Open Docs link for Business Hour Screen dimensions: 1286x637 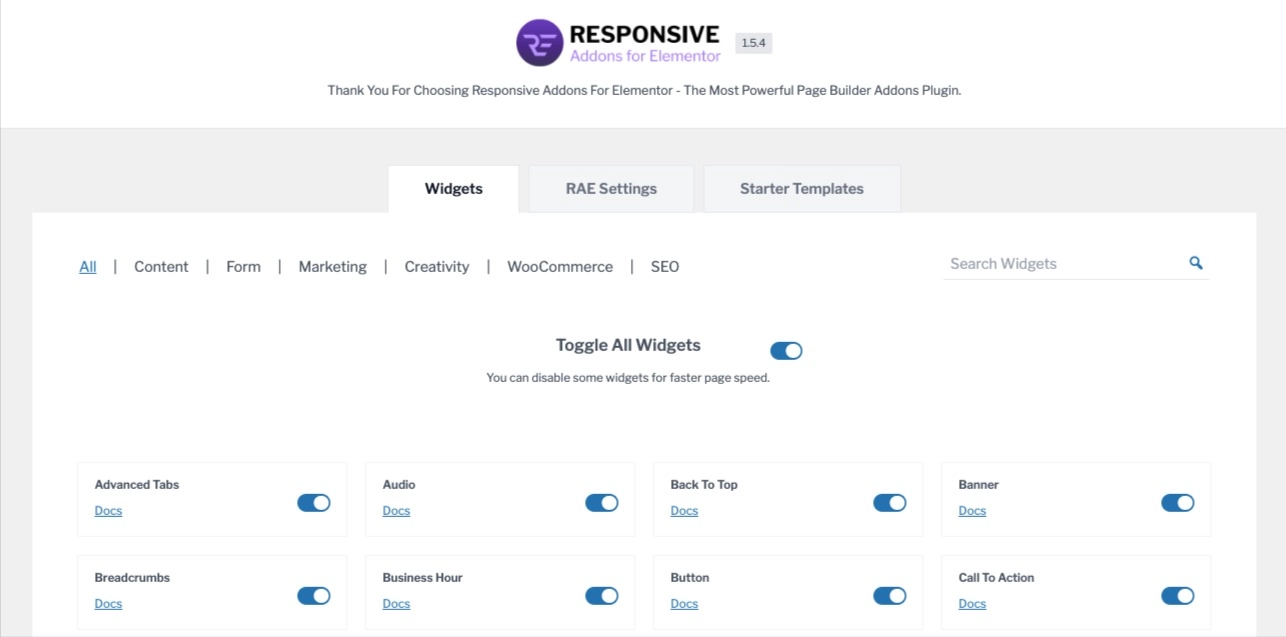pyautogui.click(x=396, y=604)
